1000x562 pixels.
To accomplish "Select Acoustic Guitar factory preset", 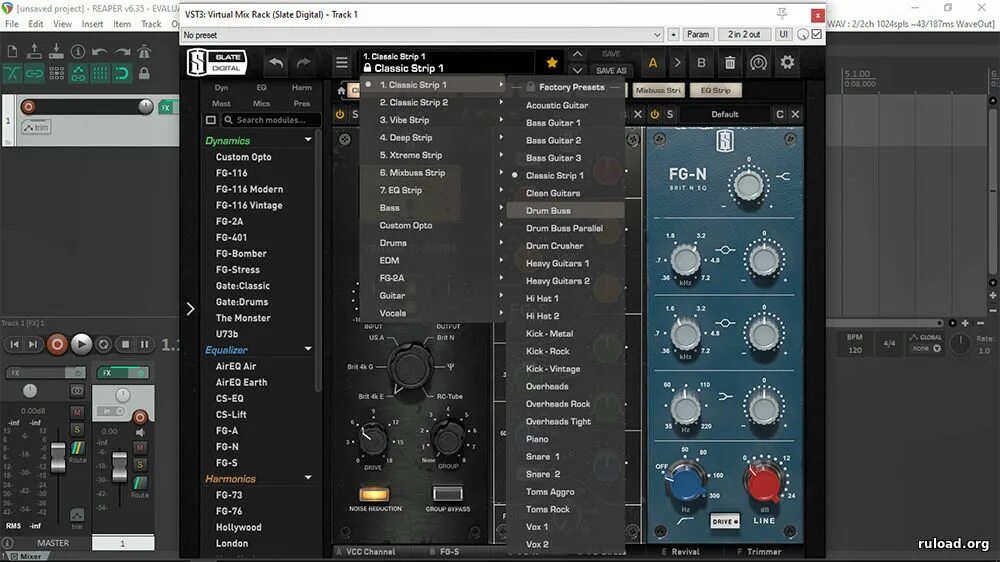I will point(565,105).
